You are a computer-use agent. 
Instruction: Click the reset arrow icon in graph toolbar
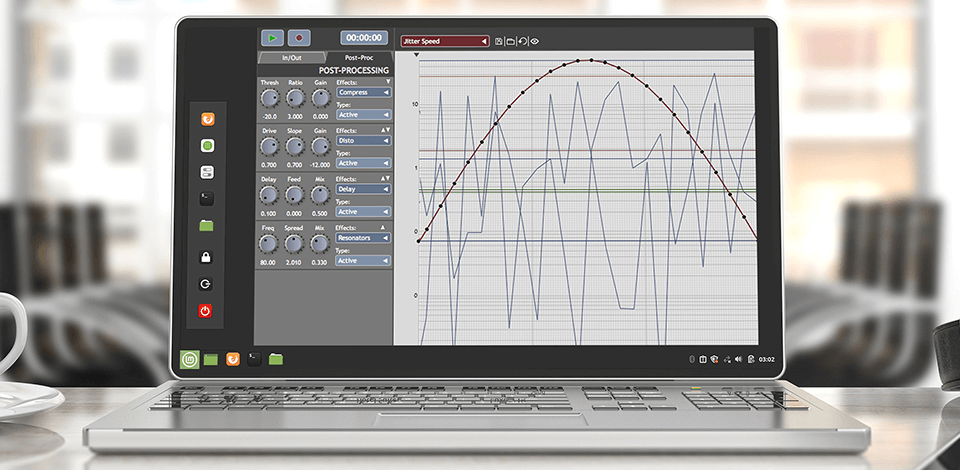pyautogui.click(x=522, y=42)
